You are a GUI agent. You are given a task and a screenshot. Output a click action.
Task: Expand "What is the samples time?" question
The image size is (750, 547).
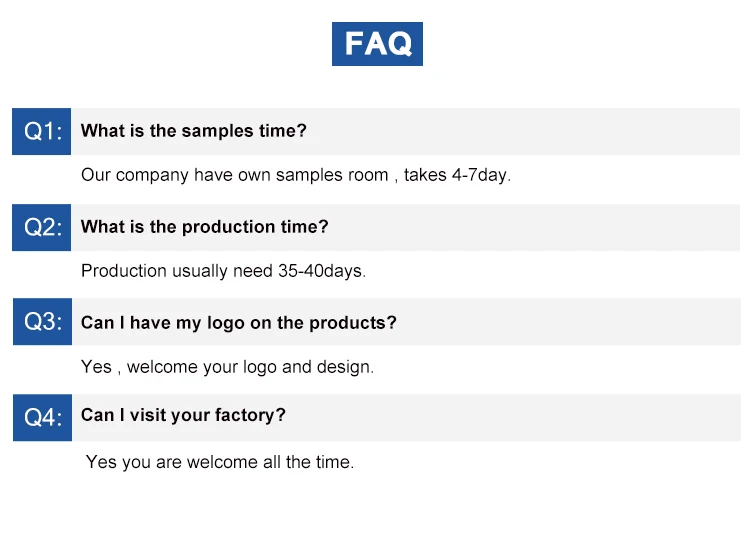pos(194,131)
